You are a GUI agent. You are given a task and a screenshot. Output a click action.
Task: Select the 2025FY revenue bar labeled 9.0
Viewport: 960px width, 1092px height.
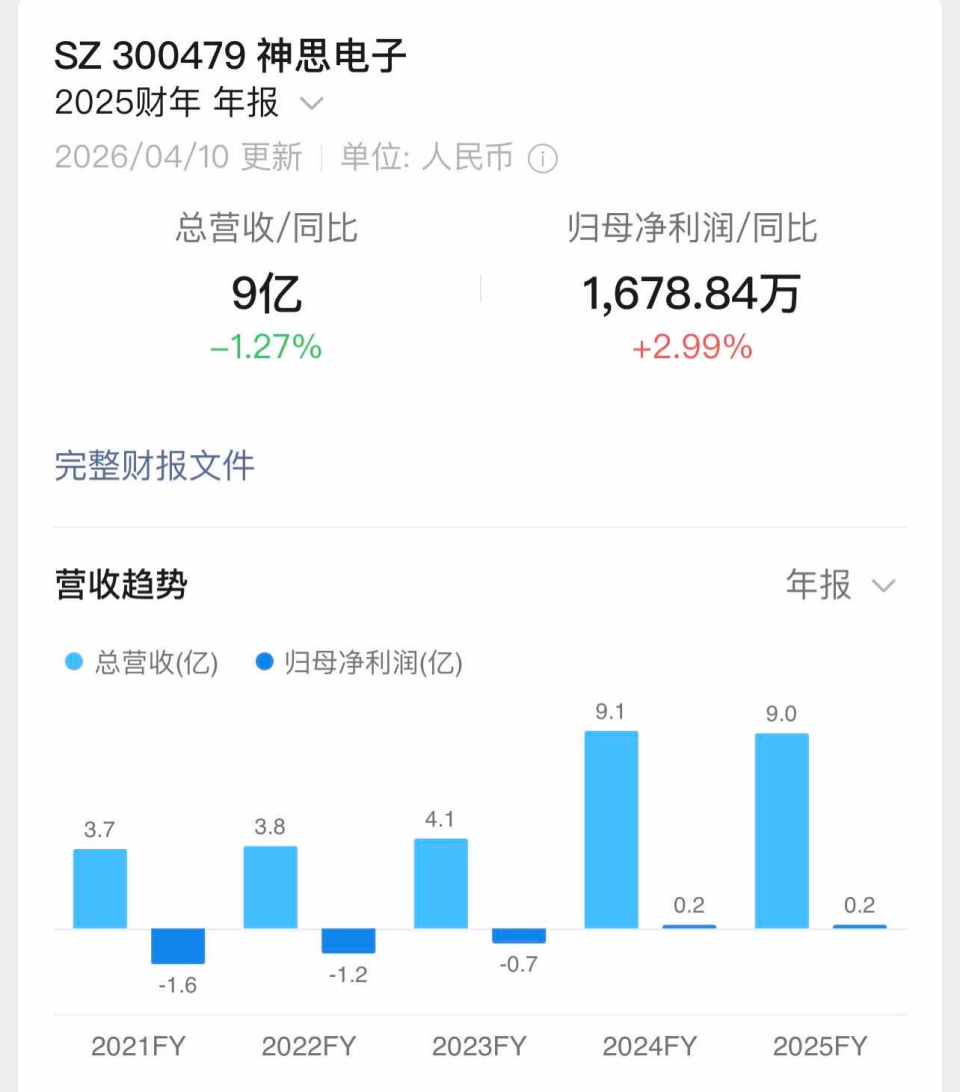pyautogui.click(x=782, y=831)
